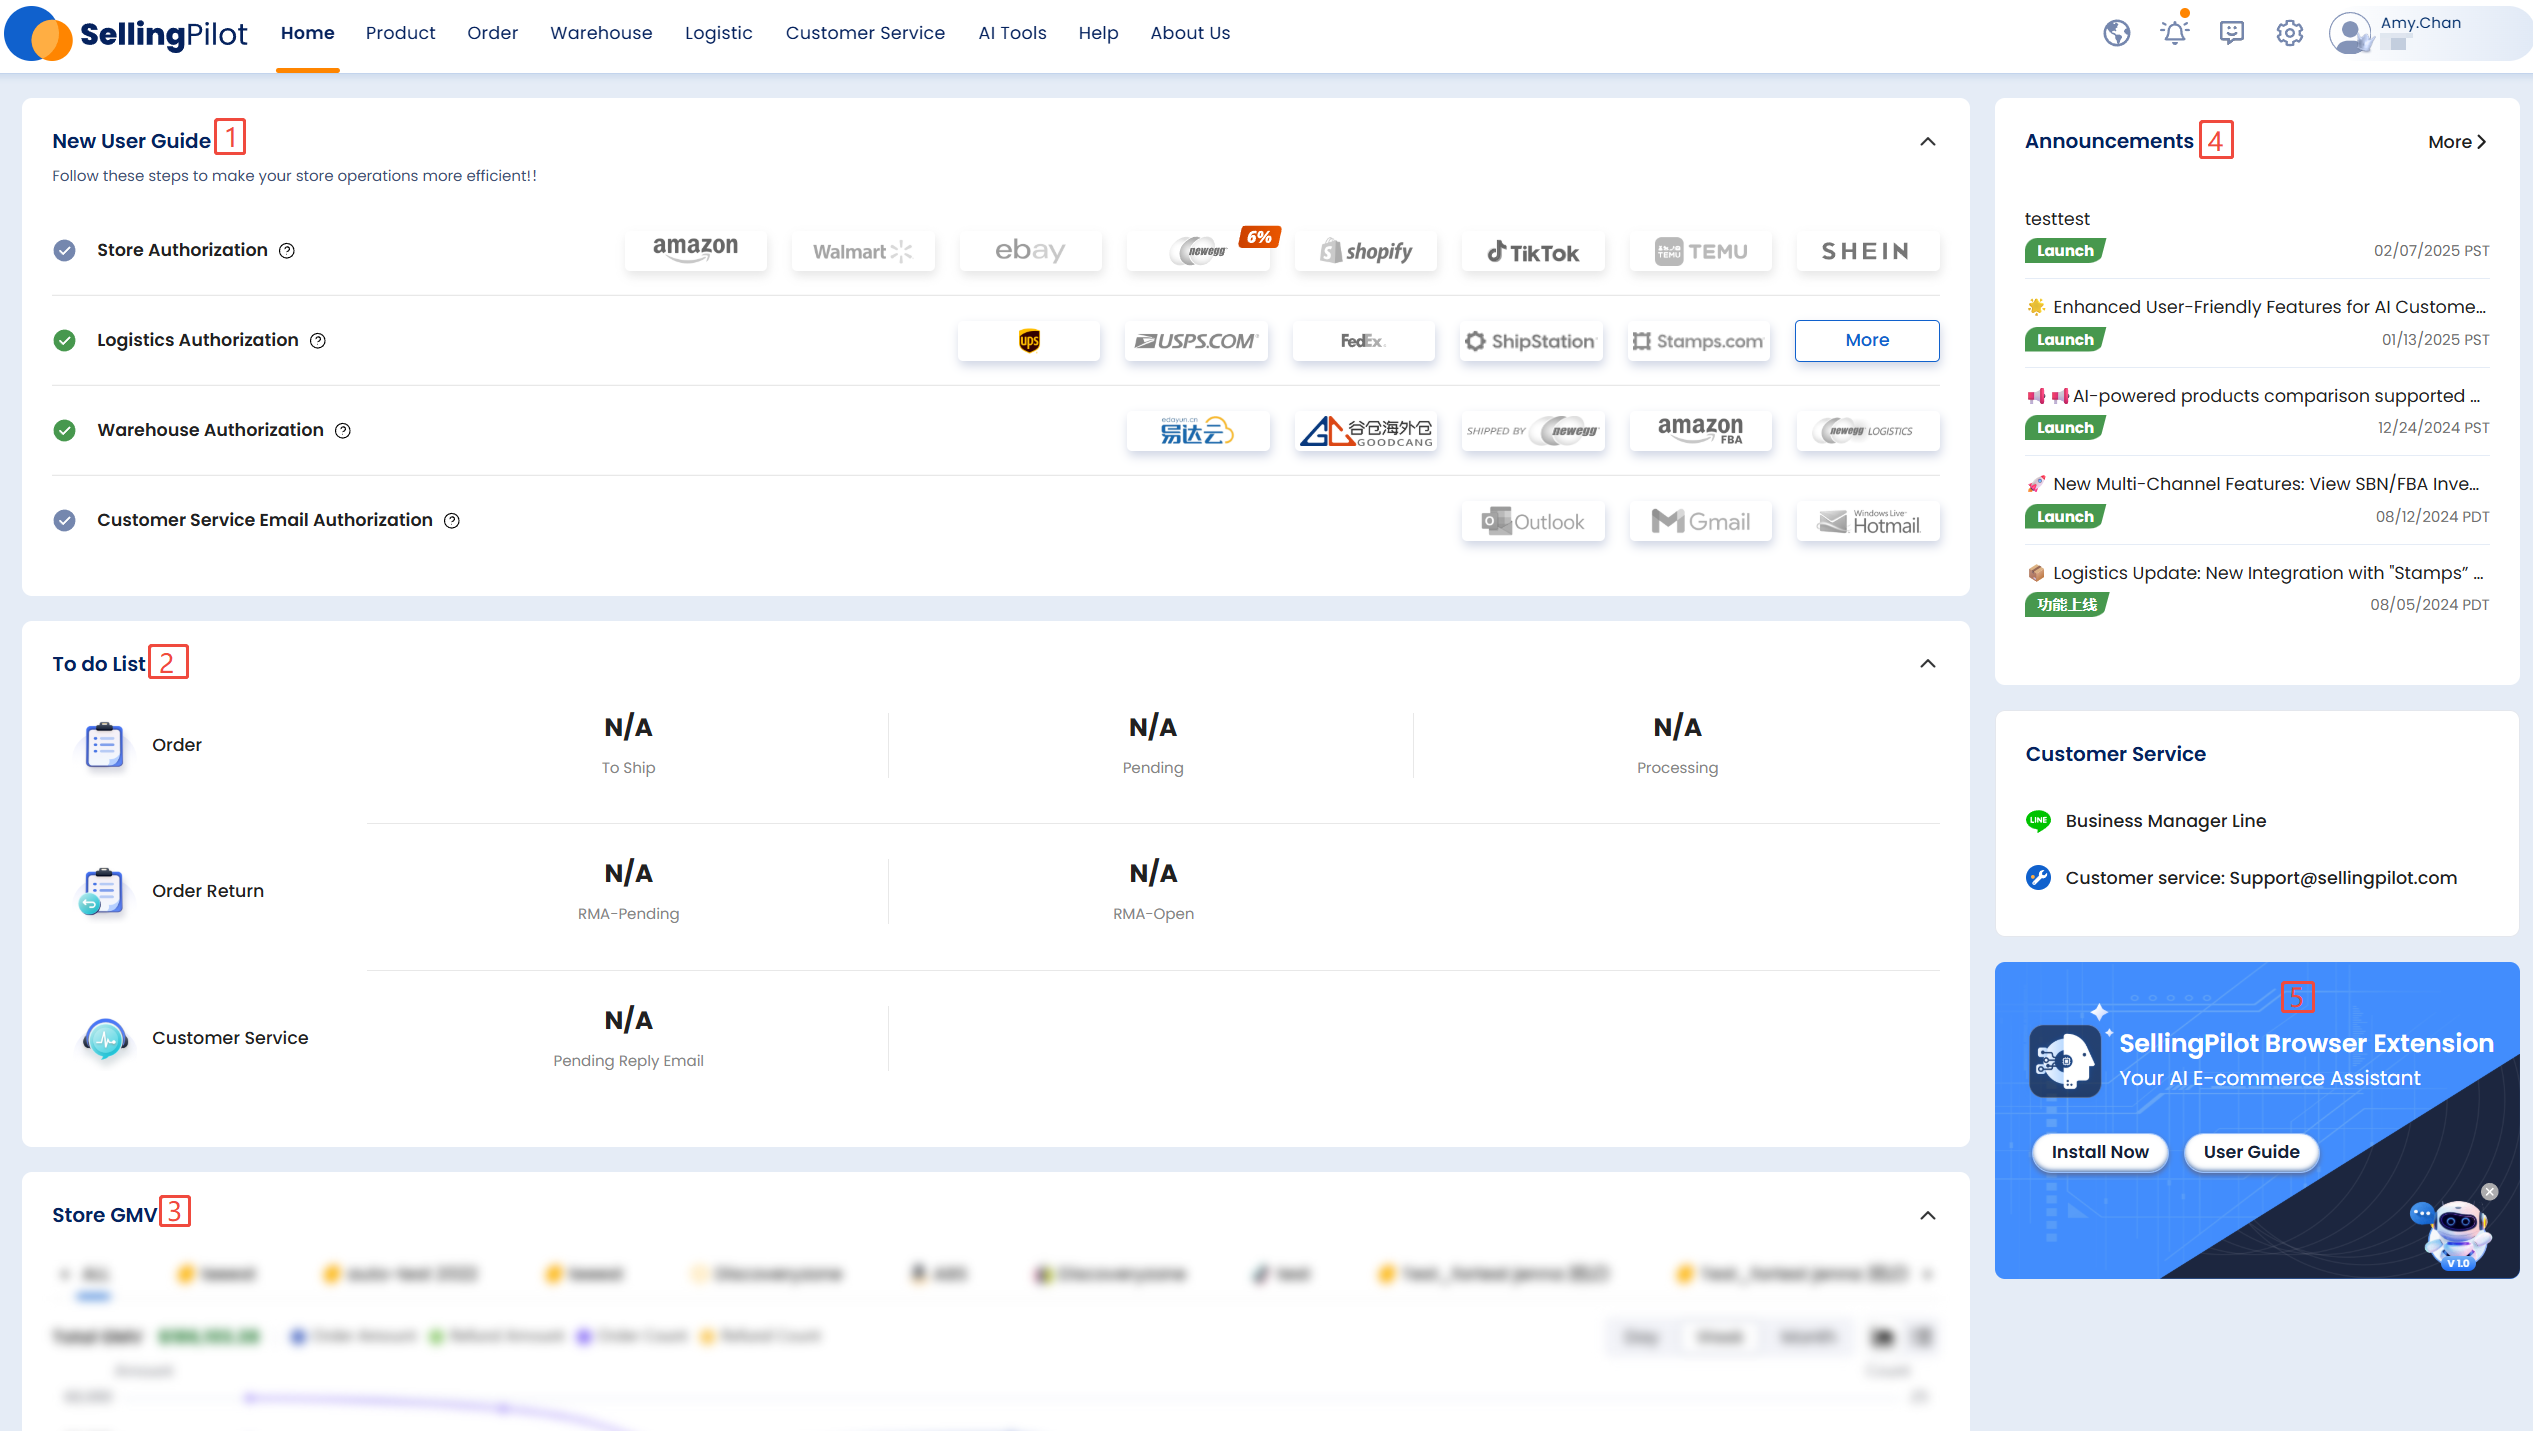Click the SellingPilot logo

(126, 34)
